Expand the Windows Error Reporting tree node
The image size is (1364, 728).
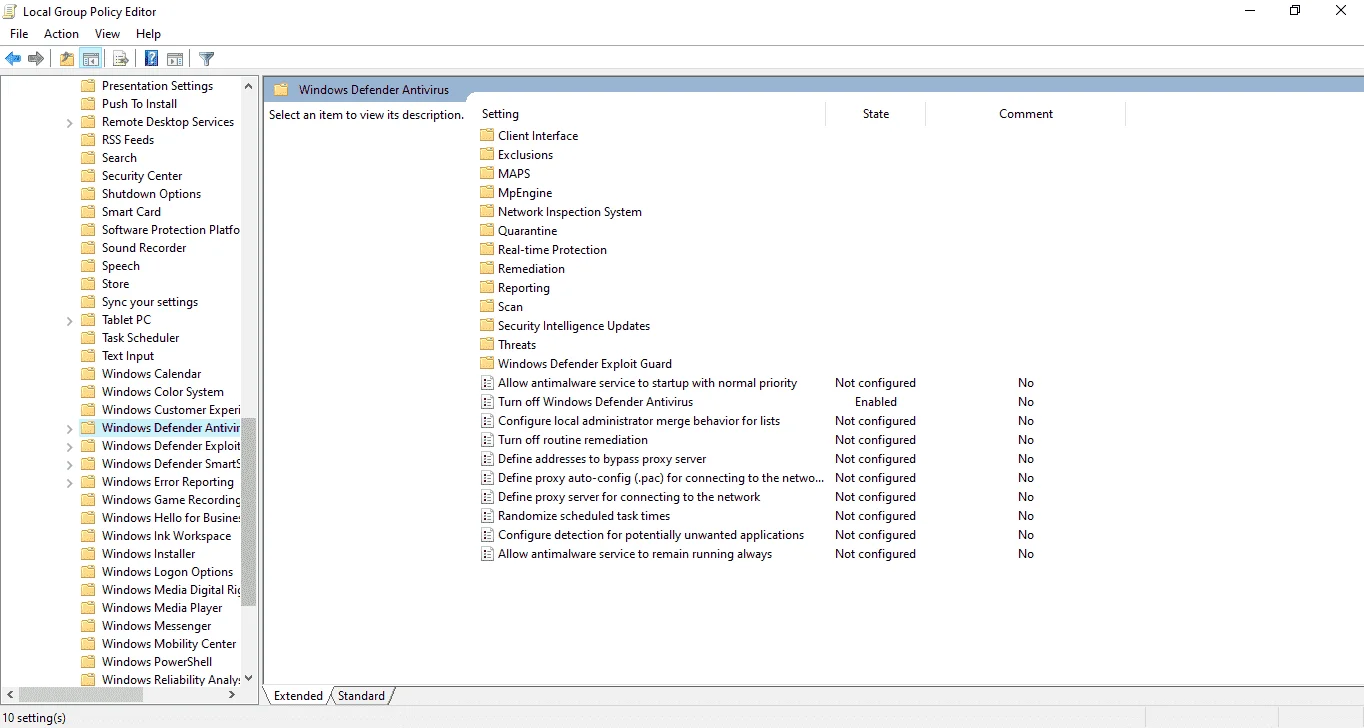coord(69,483)
